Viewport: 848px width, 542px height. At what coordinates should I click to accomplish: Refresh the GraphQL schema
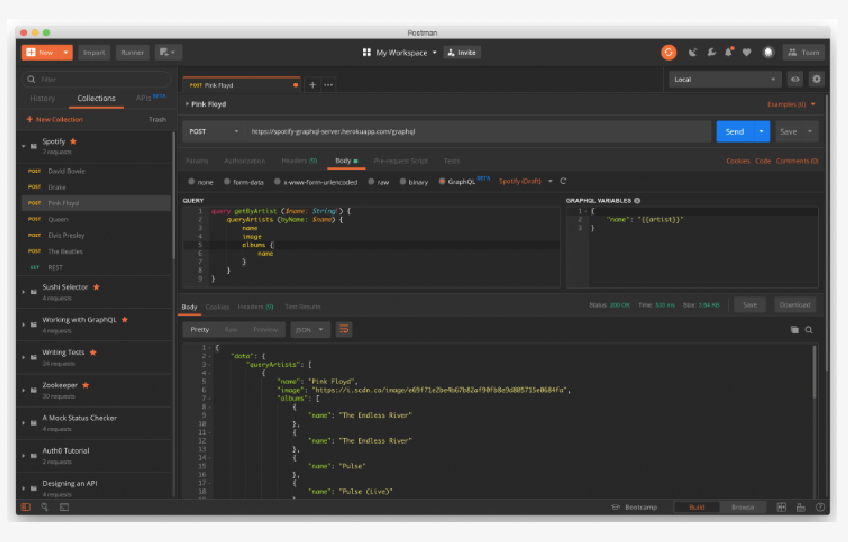(563, 181)
